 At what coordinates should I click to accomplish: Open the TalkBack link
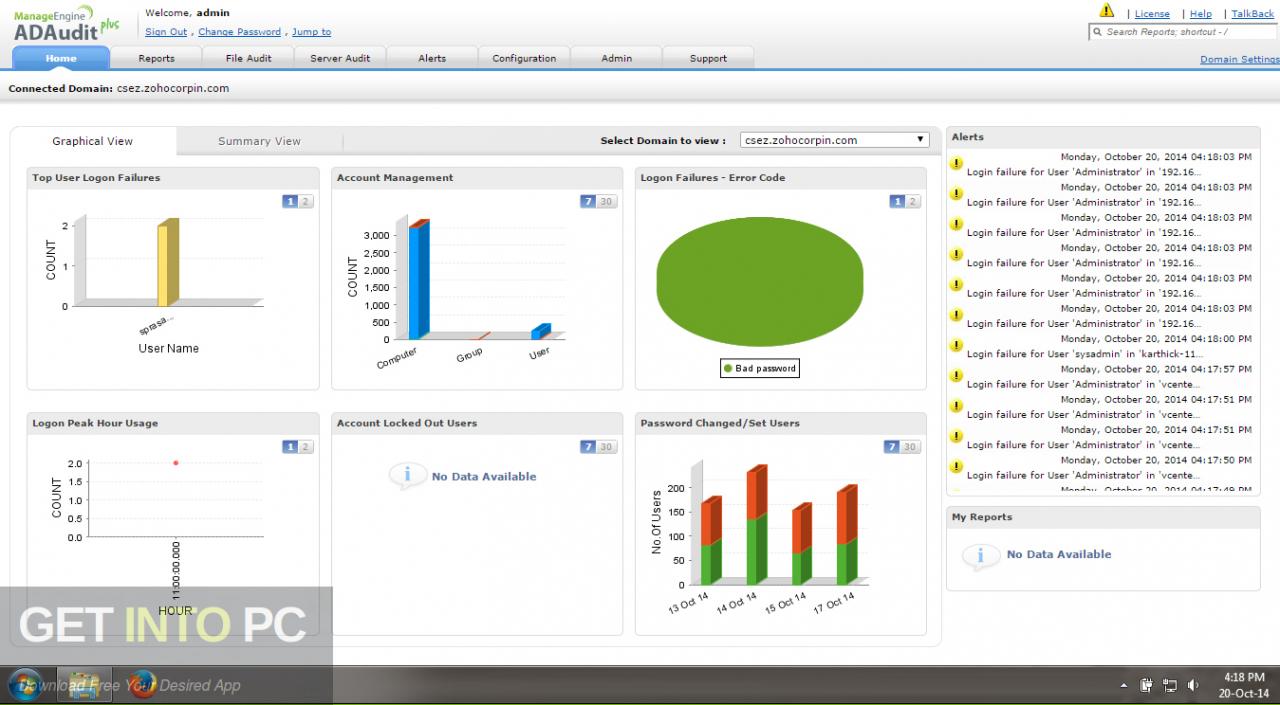(1252, 14)
